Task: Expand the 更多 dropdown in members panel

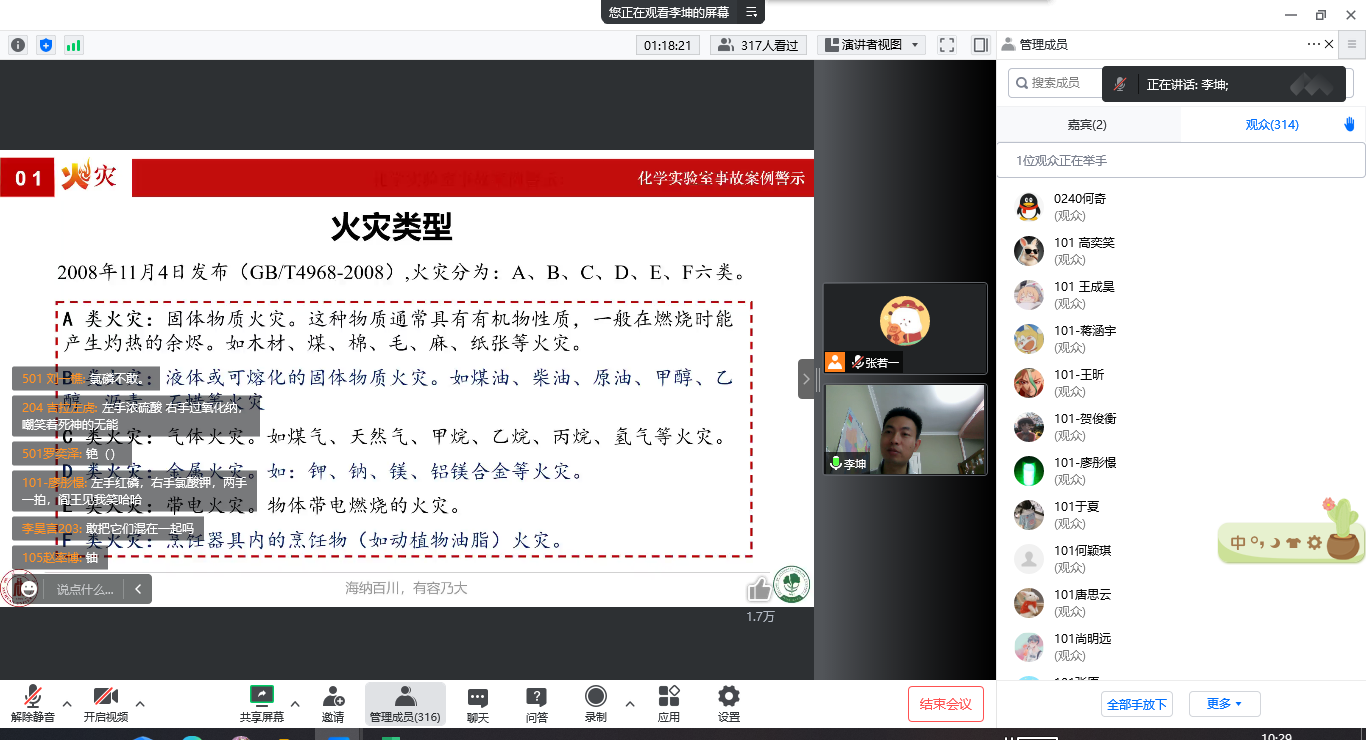Action: (1224, 704)
